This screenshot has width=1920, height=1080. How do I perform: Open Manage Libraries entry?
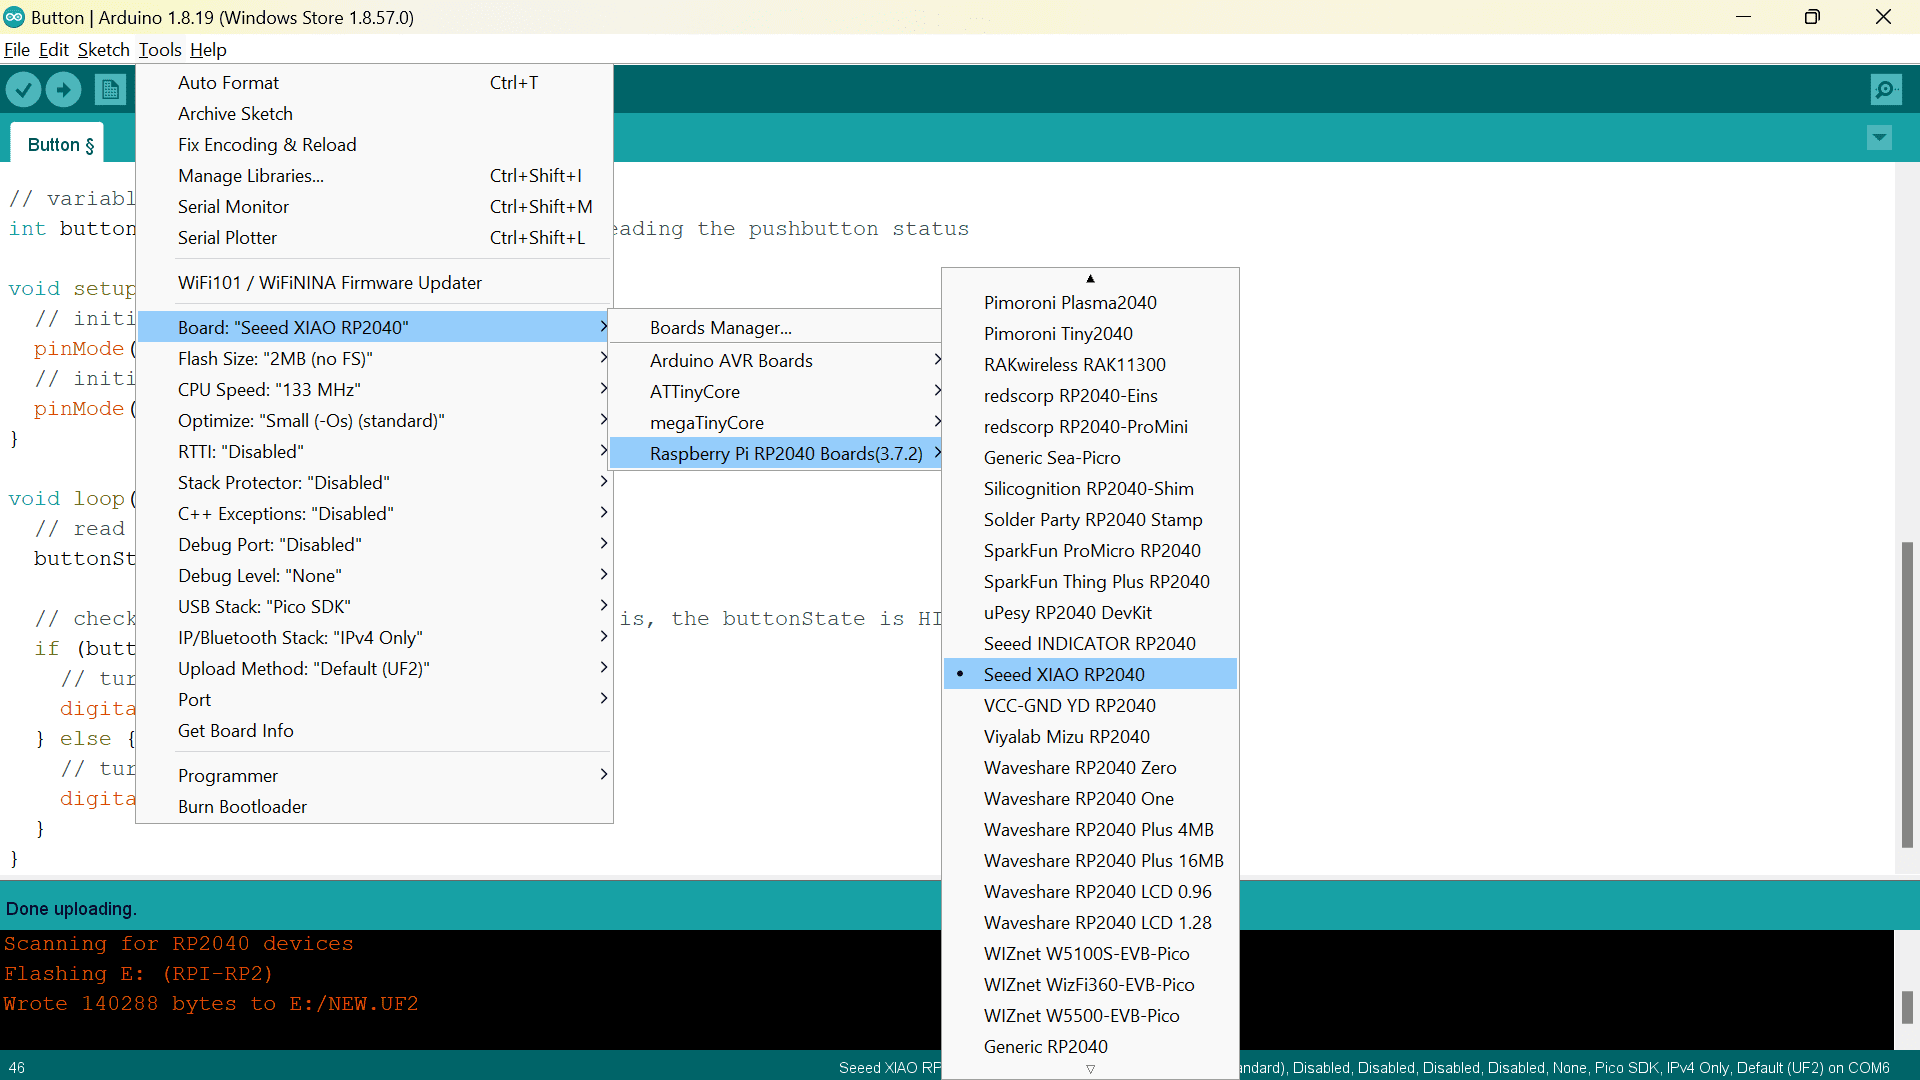coord(374,175)
